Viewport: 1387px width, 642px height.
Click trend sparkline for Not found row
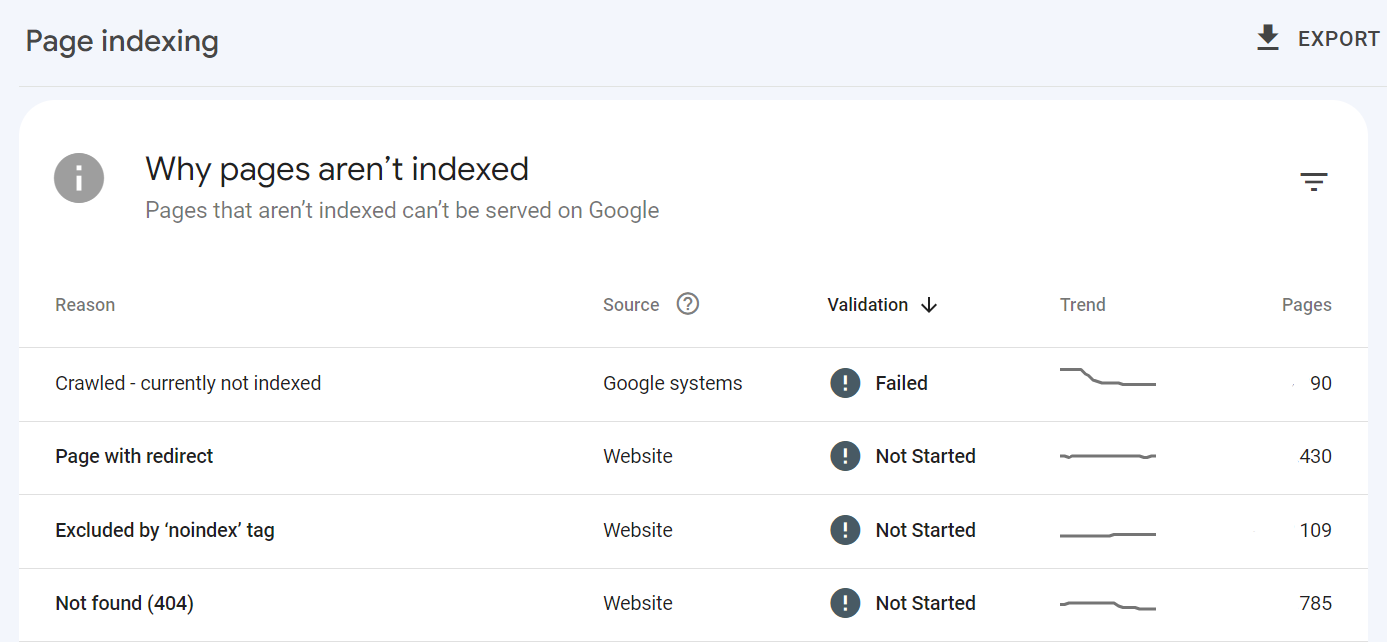[1107, 605]
